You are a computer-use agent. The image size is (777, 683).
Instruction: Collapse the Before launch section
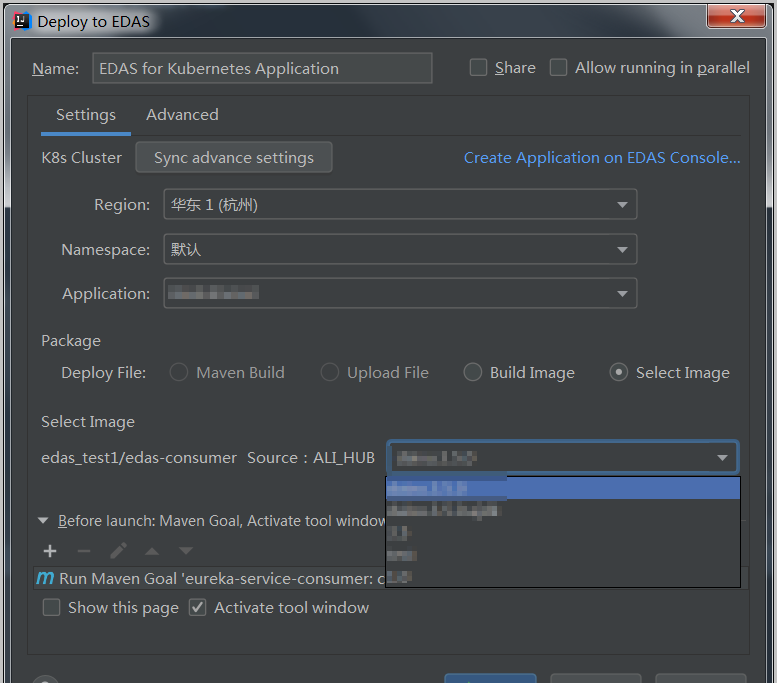43,520
